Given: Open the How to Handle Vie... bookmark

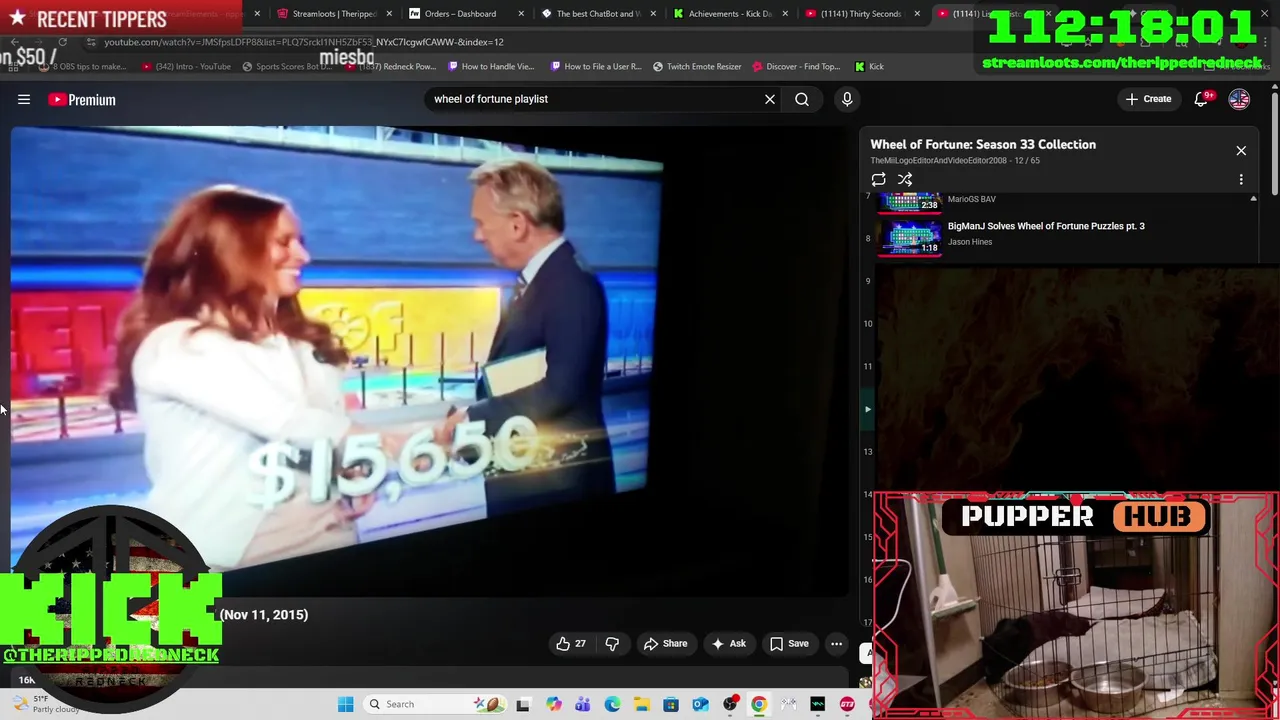Looking at the screenshot, I should coord(491,67).
